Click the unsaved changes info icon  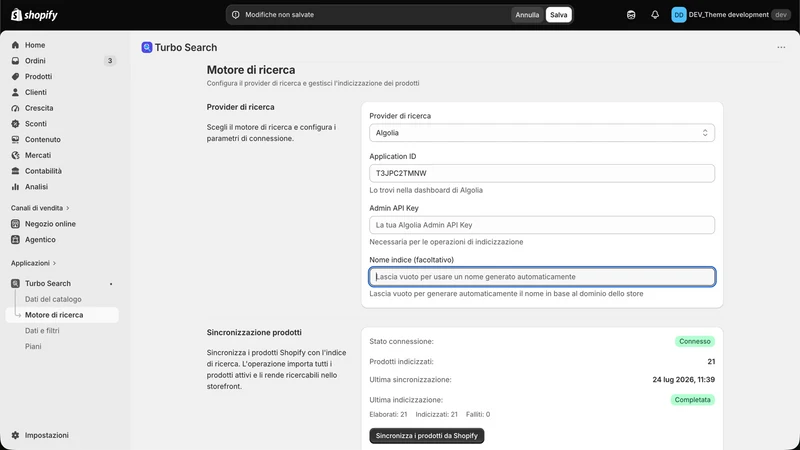236,15
